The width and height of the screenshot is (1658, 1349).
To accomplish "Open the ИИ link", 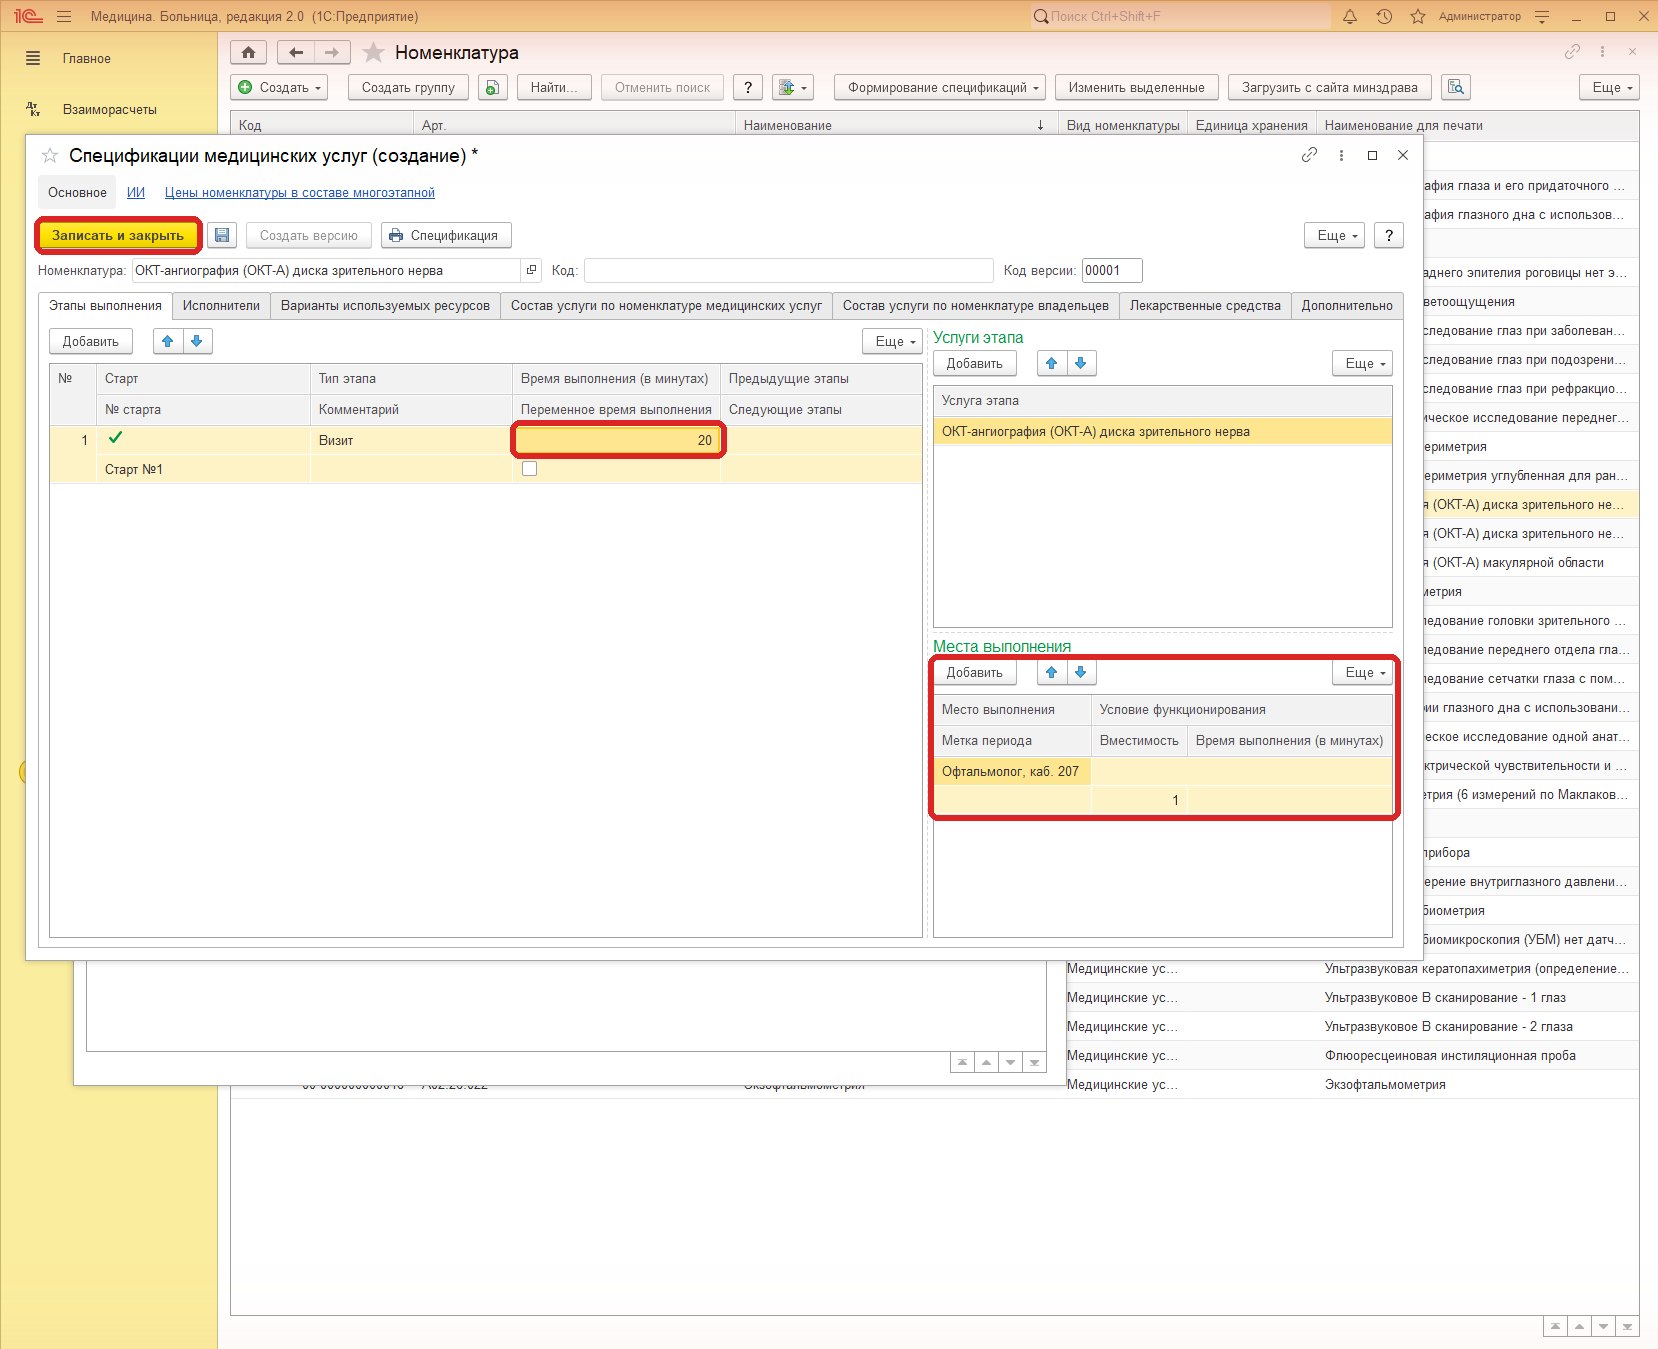I will (x=136, y=192).
